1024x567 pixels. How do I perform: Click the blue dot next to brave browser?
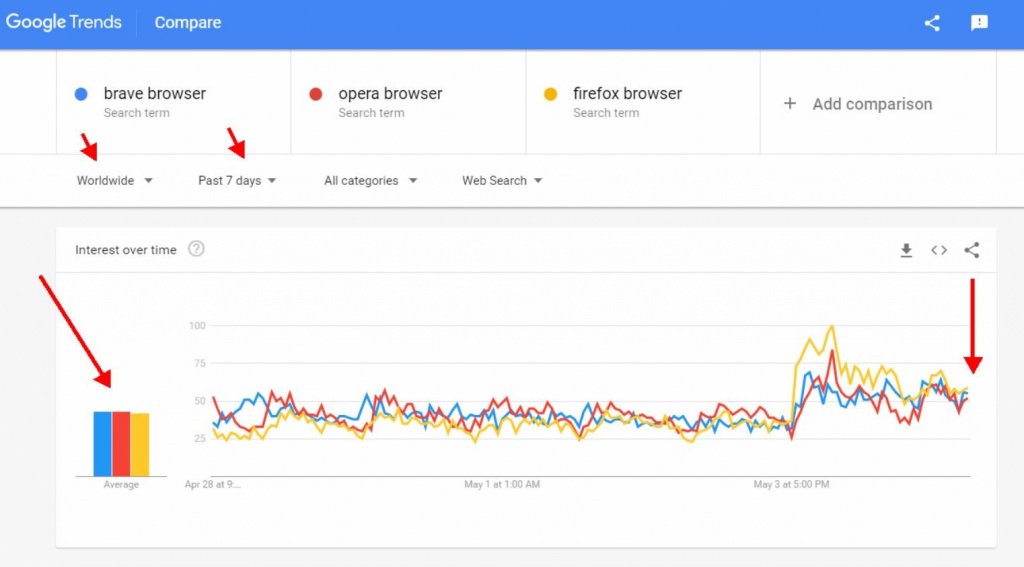[81, 94]
